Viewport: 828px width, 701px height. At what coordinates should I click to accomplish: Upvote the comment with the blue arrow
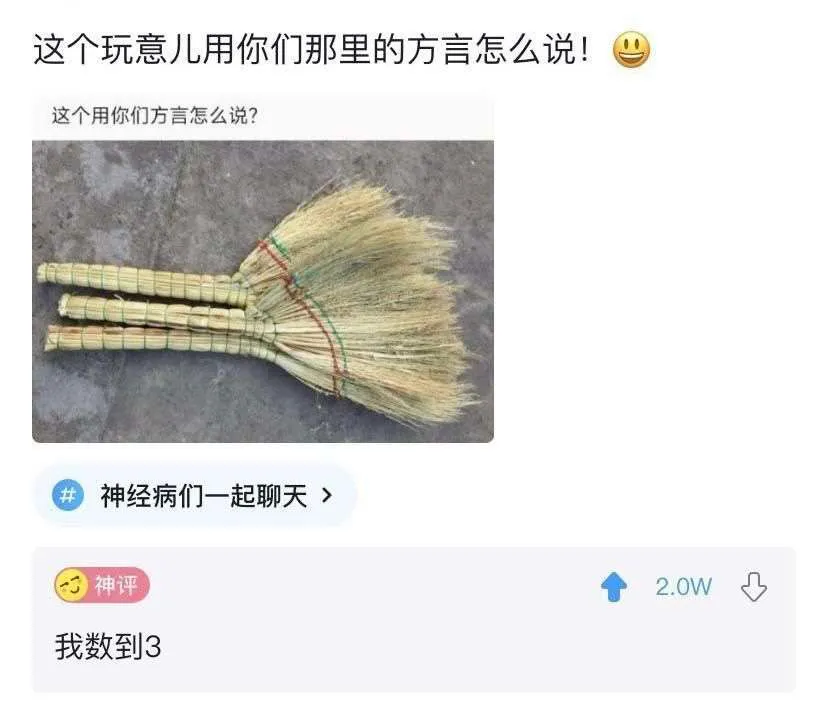coord(614,586)
